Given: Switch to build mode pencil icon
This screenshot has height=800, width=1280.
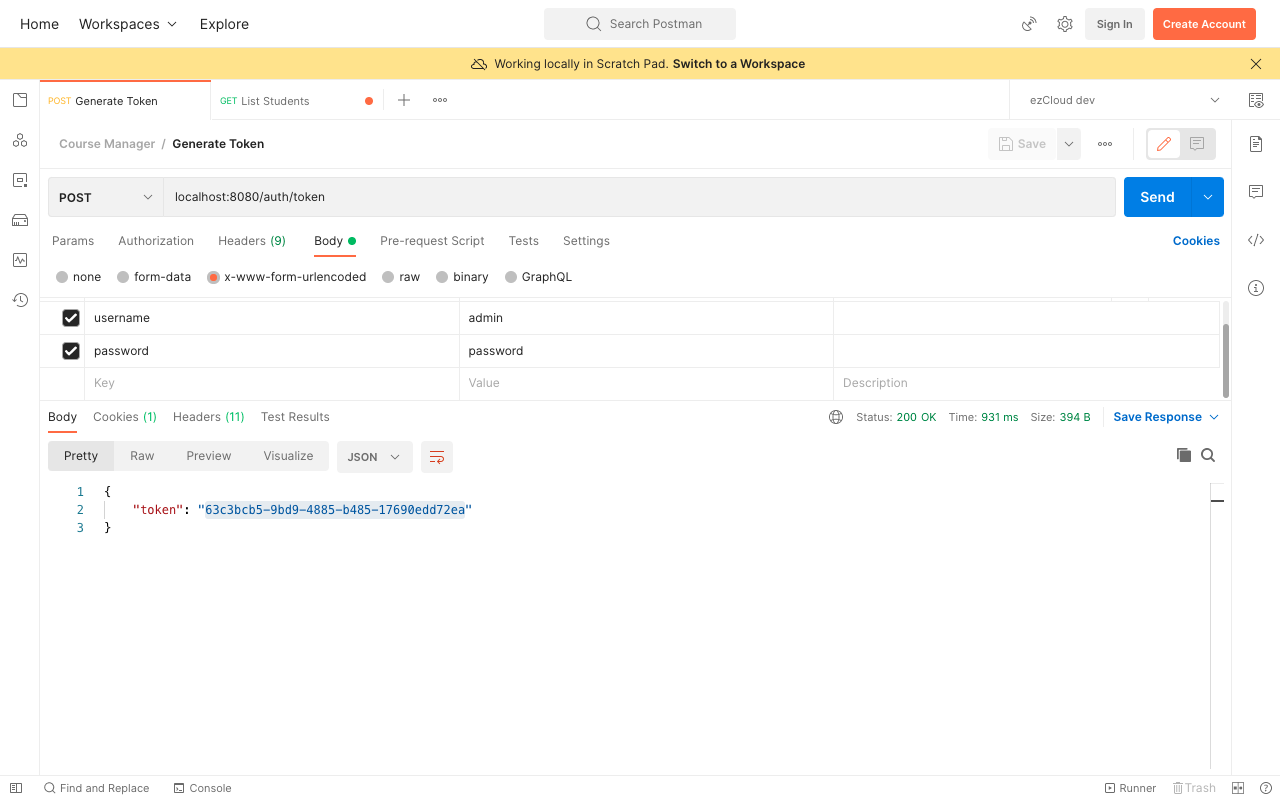Looking at the screenshot, I should point(1164,144).
